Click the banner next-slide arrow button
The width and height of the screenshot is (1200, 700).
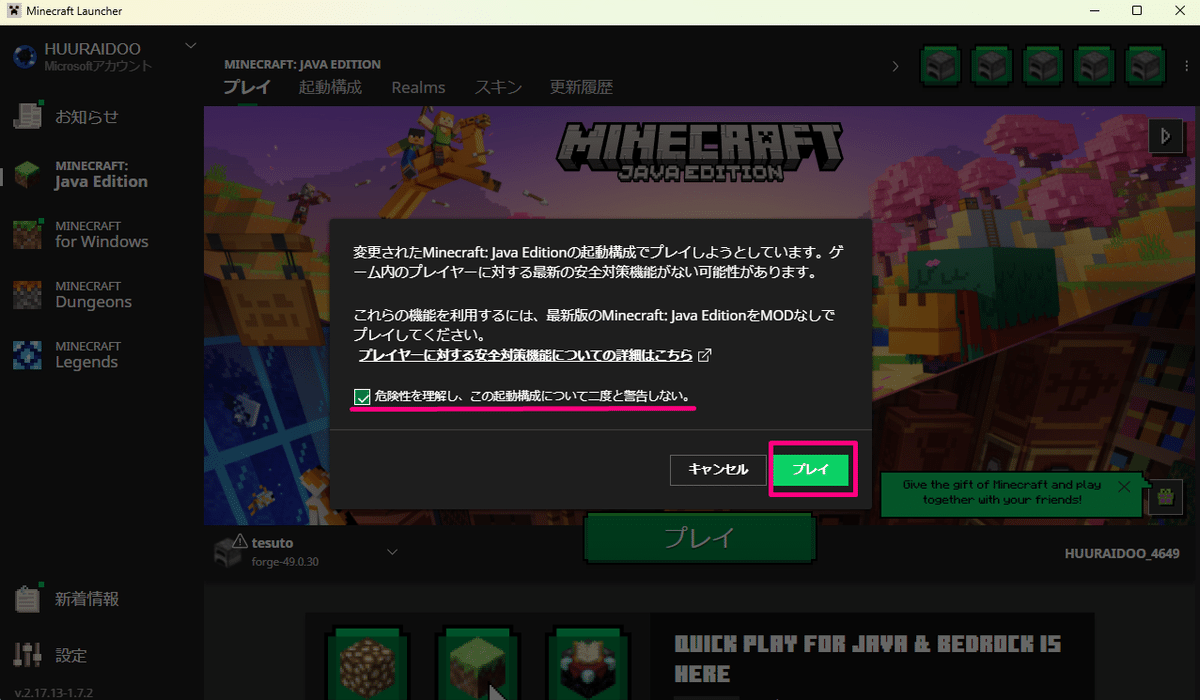coord(1165,136)
